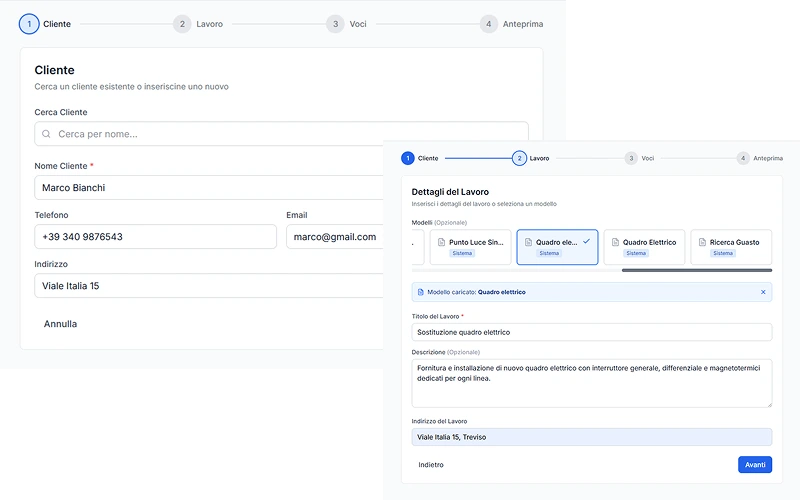Select the Quadro Elettrico template without checkmark

pos(644,247)
